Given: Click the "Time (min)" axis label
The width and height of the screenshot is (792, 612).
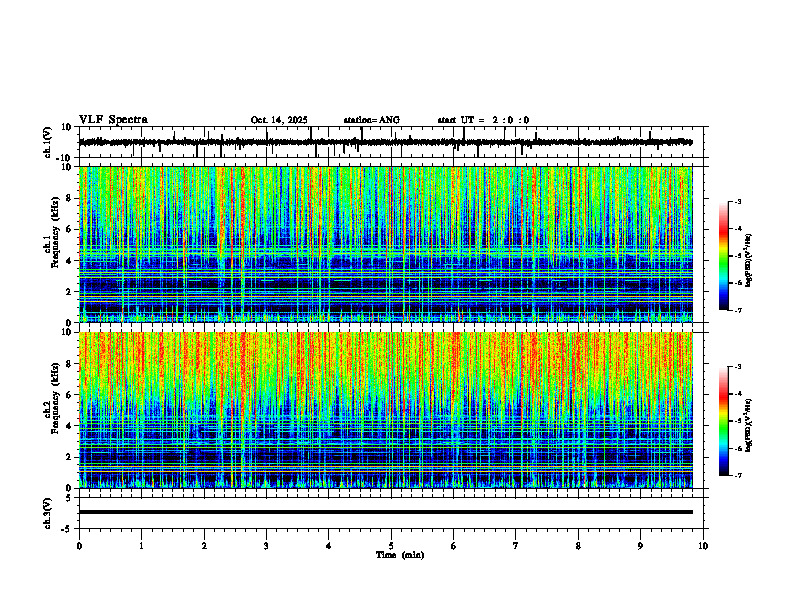Looking at the screenshot, I should 400,555.
